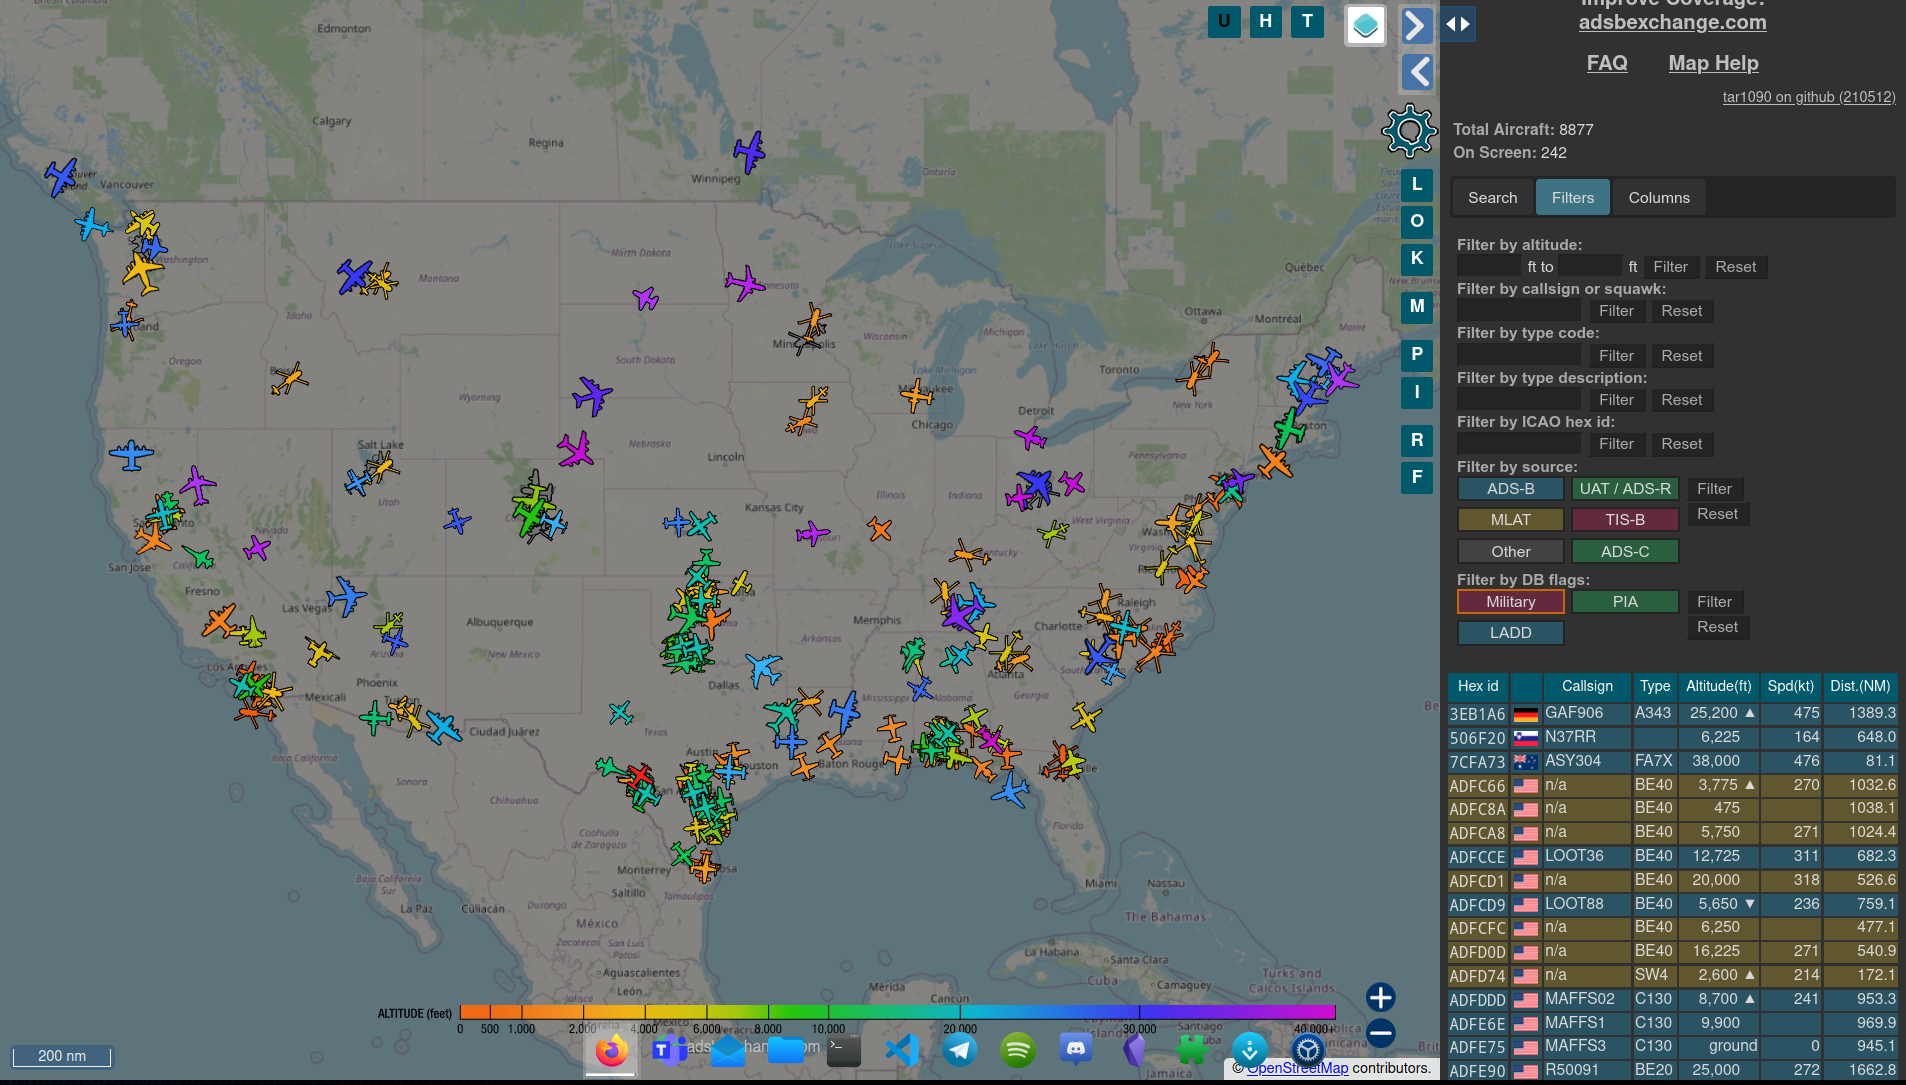Sort table by Spd(kt) column header
The width and height of the screenshot is (1906, 1085).
click(1790, 686)
